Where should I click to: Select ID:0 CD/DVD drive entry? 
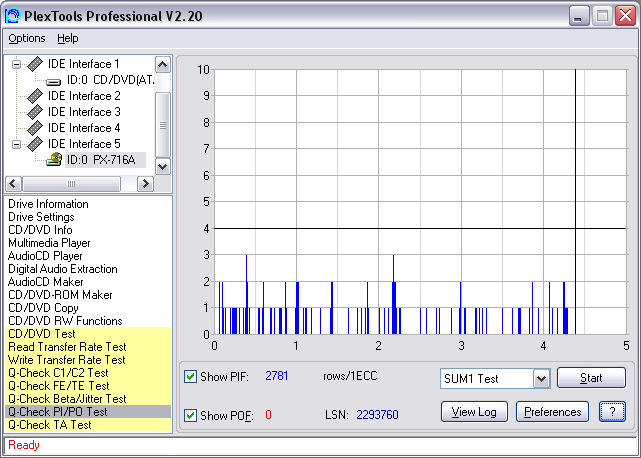point(110,80)
